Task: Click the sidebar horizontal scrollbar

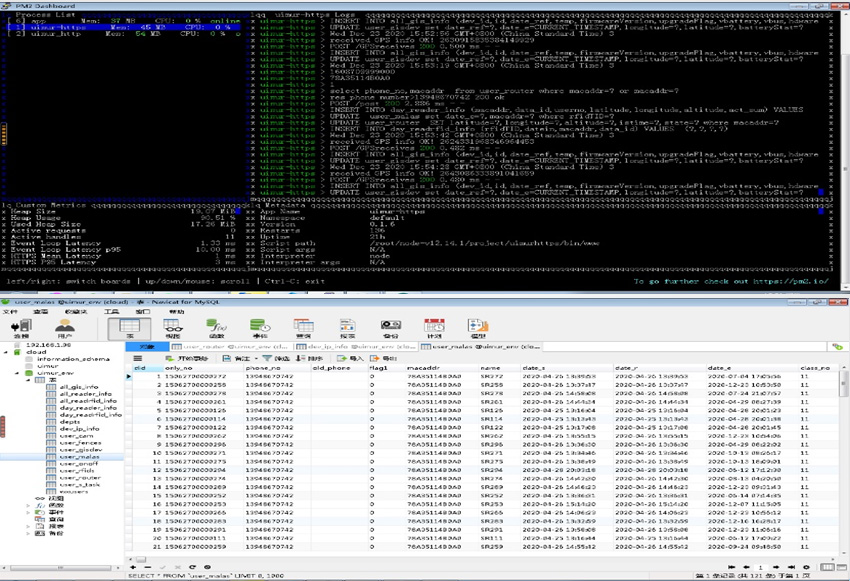Action: click(60, 567)
